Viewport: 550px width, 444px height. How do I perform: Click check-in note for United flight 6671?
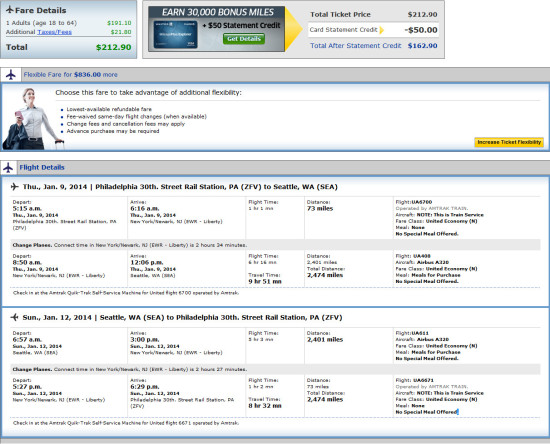coord(126,423)
